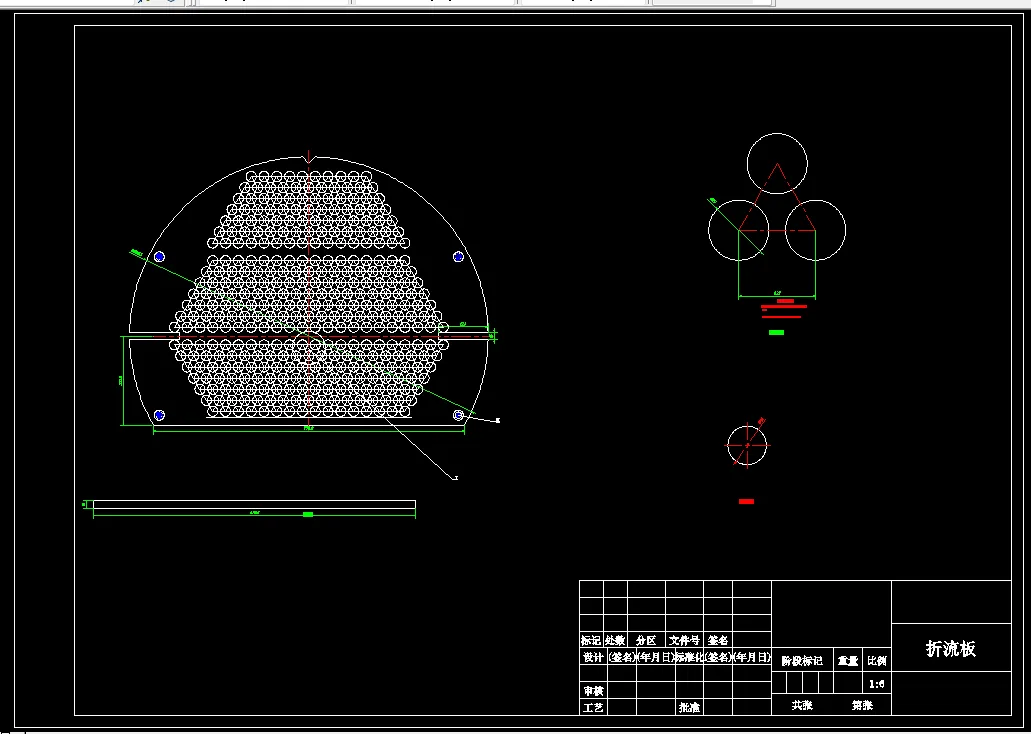The width and height of the screenshot is (1031, 734).
Task: Click the '文件号' header cell
Action: coord(684,640)
